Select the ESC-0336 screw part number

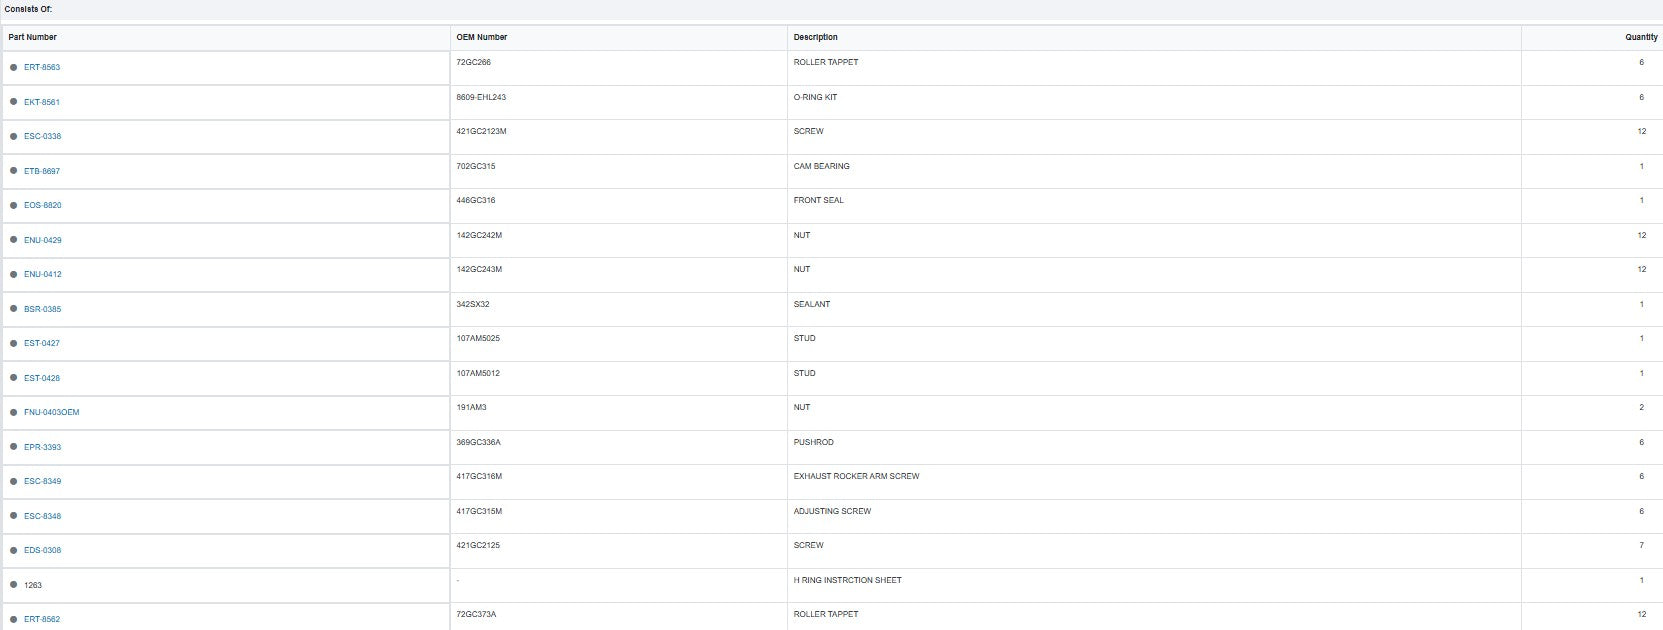pyautogui.click(x=42, y=137)
